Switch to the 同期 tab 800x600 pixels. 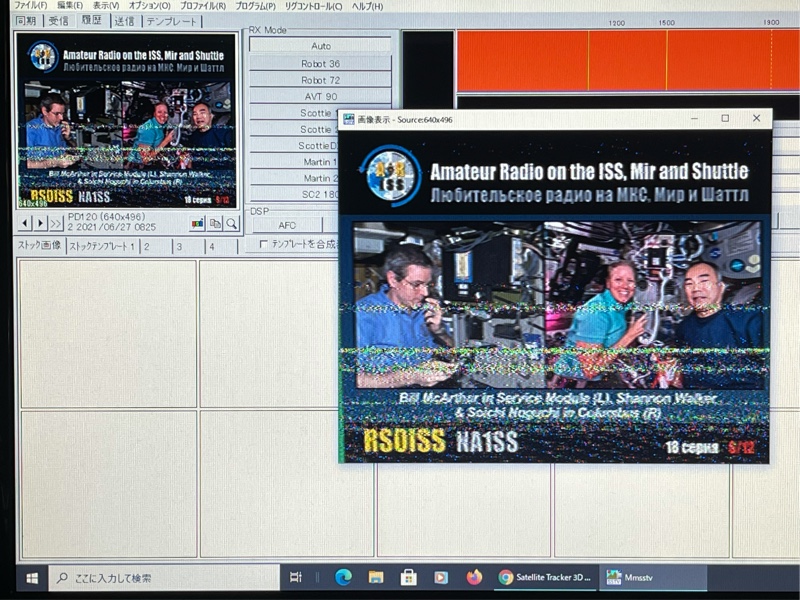(26, 21)
